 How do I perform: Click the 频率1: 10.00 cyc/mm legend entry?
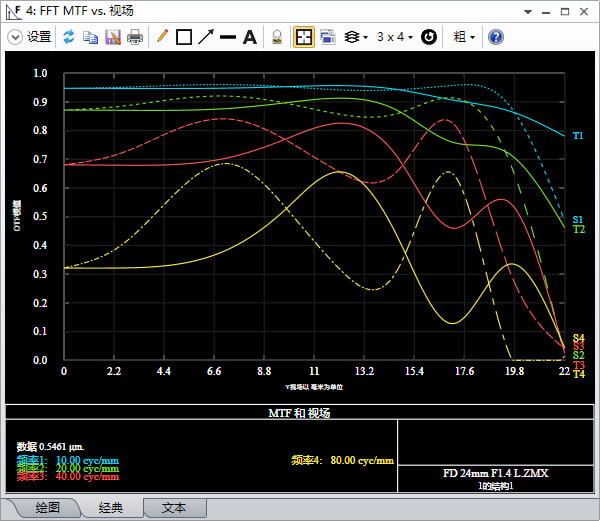pos(67,460)
